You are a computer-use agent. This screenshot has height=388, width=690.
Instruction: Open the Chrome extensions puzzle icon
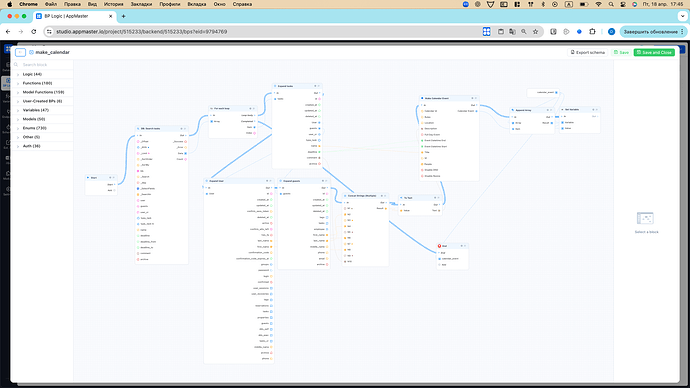pos(592,32)
